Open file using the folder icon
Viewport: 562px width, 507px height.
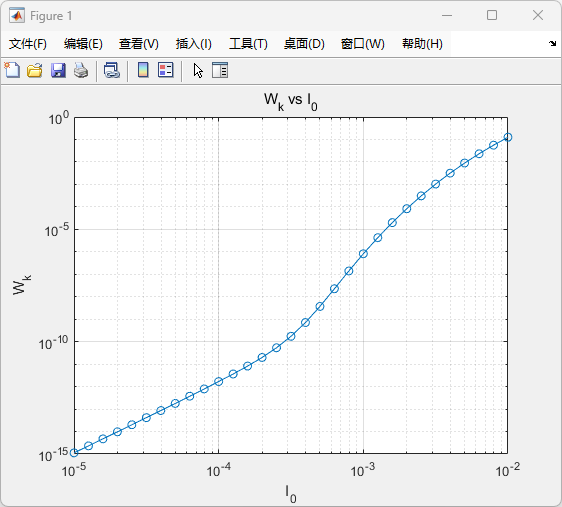coord(35,70)
